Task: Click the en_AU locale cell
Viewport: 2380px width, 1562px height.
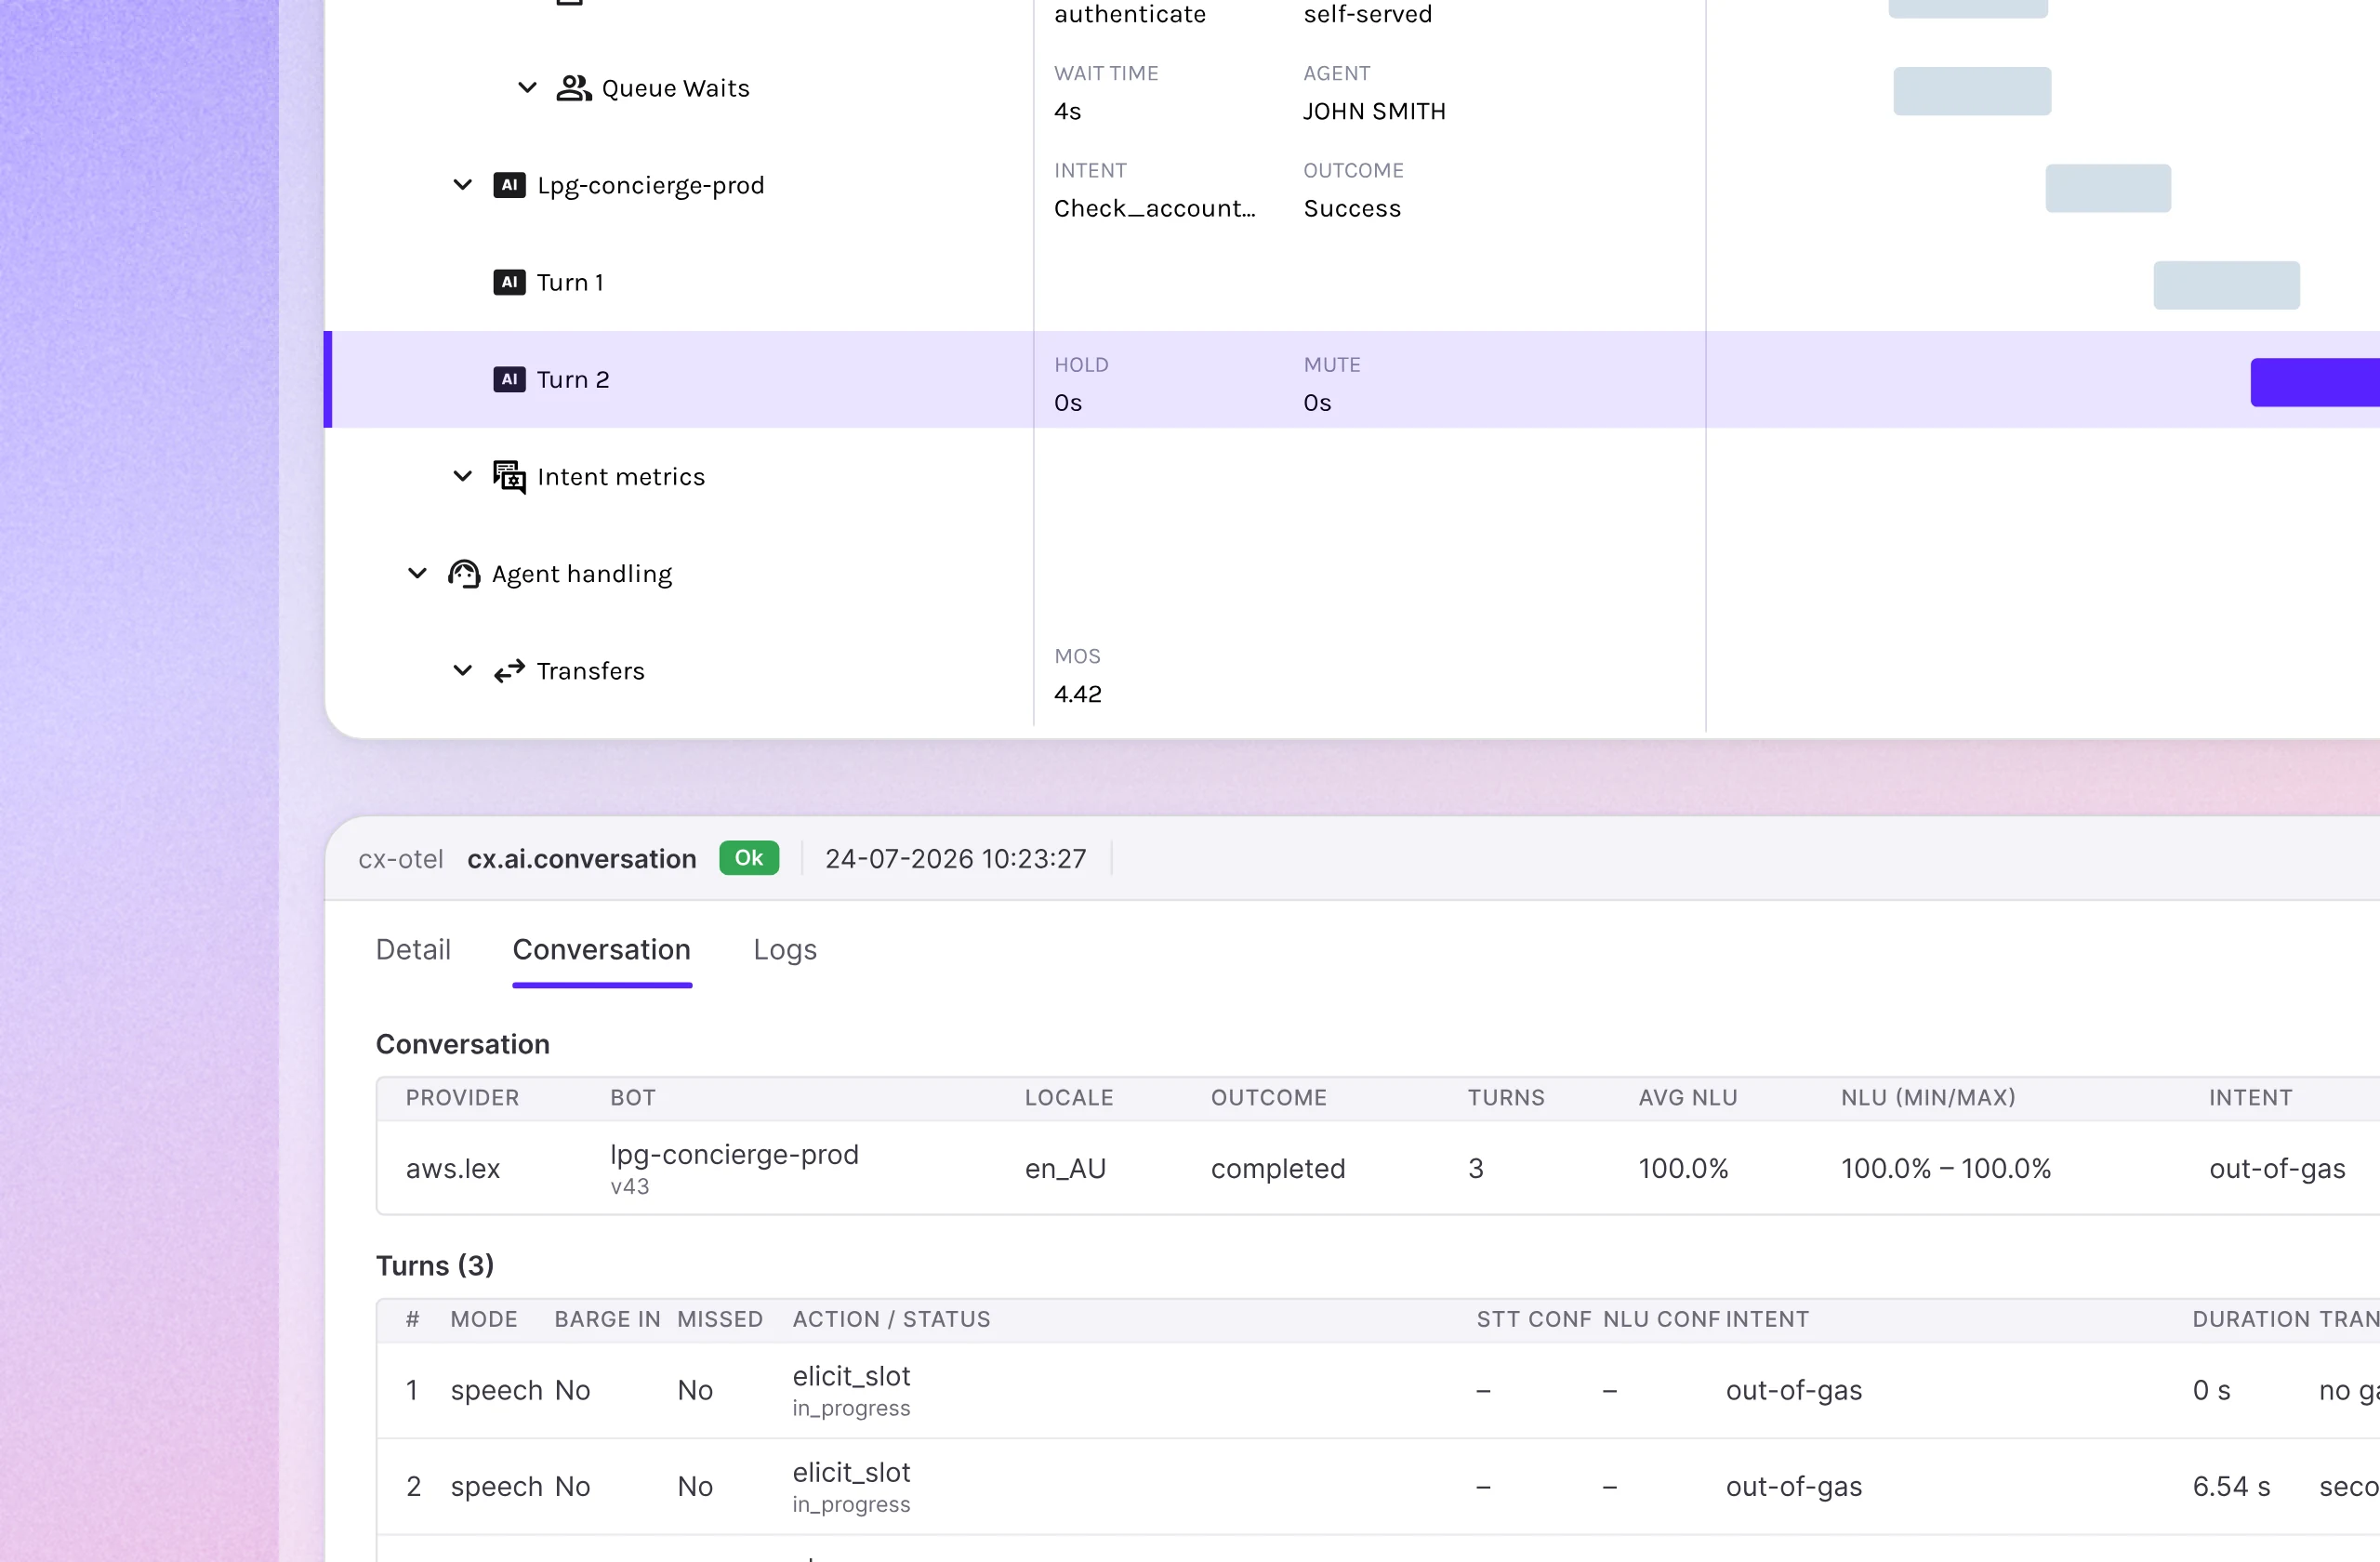Action: coord(1065,1168)
